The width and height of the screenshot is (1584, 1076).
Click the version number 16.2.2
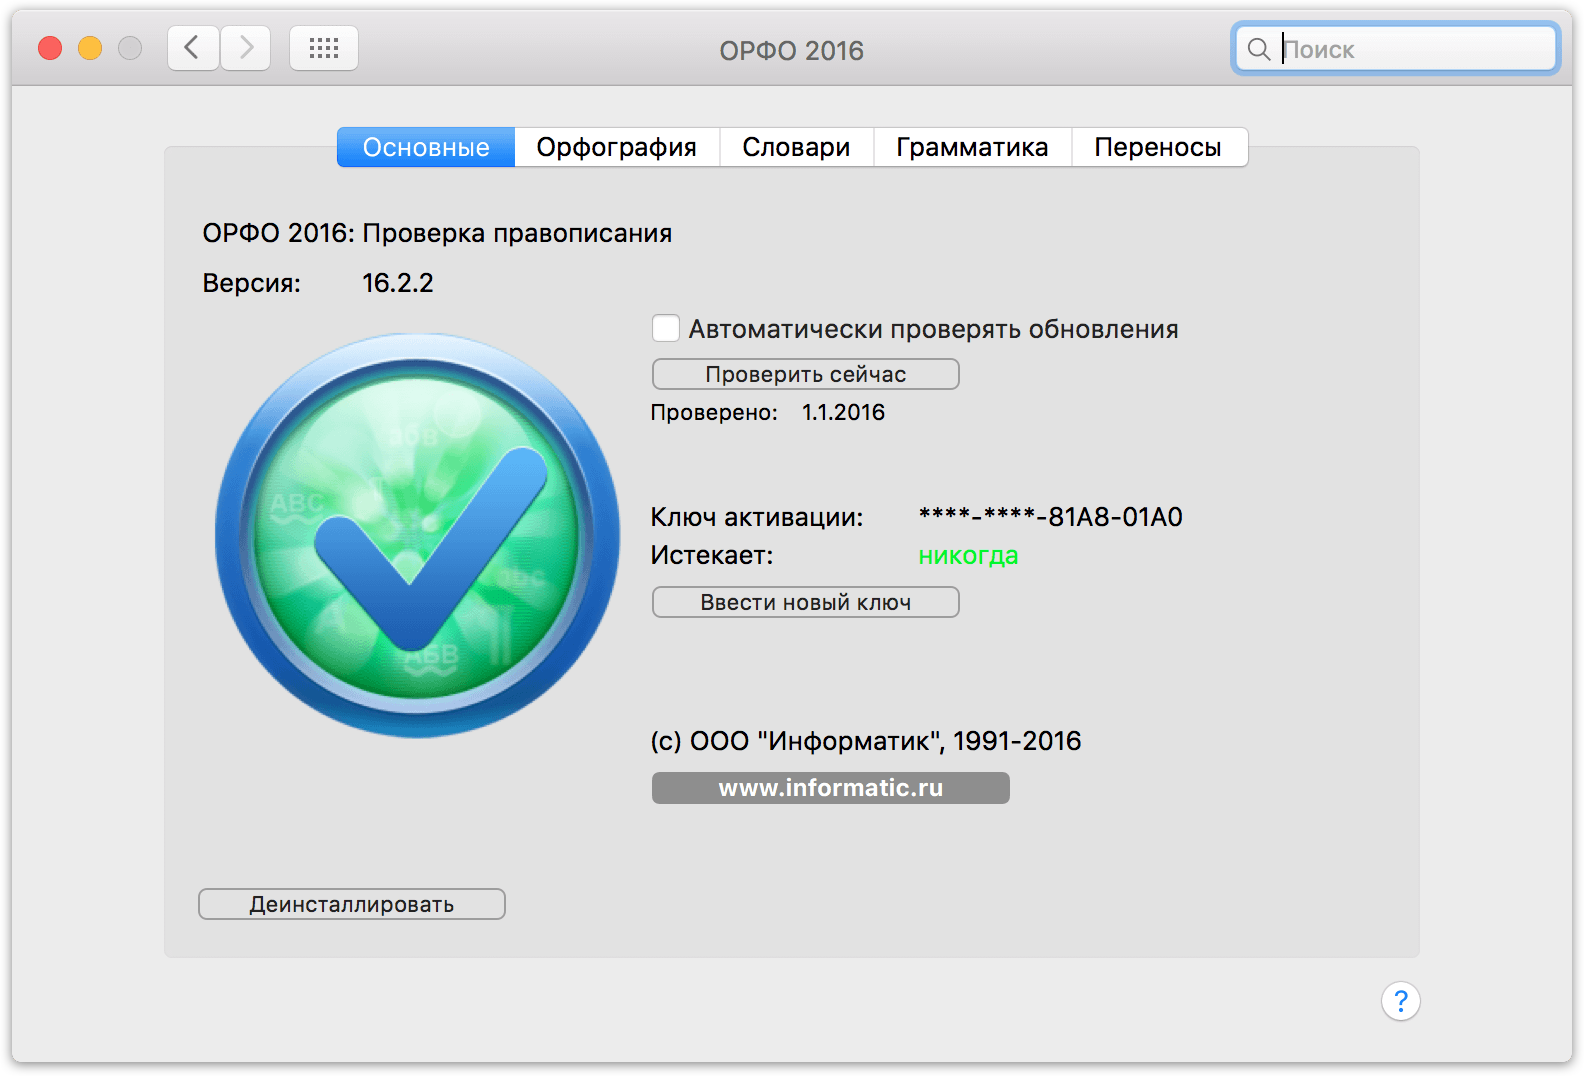click(x=398, y=283)
